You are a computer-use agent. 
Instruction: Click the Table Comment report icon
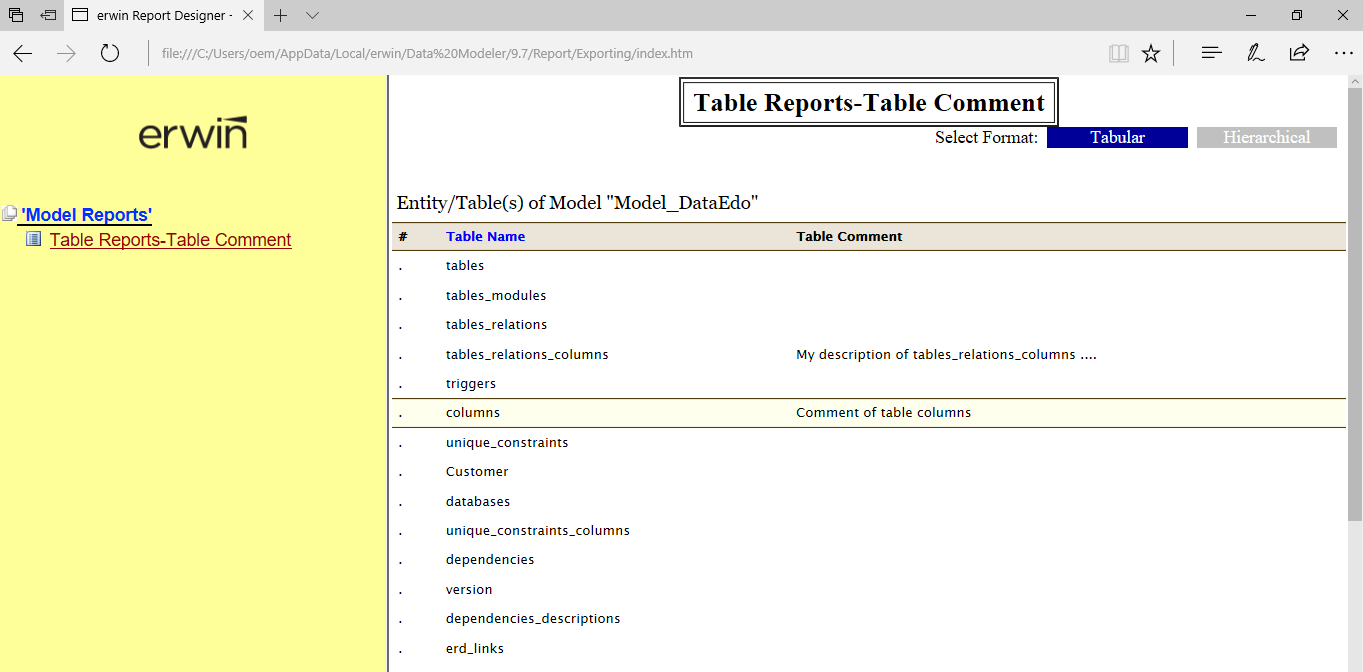[x=34, y=239]
